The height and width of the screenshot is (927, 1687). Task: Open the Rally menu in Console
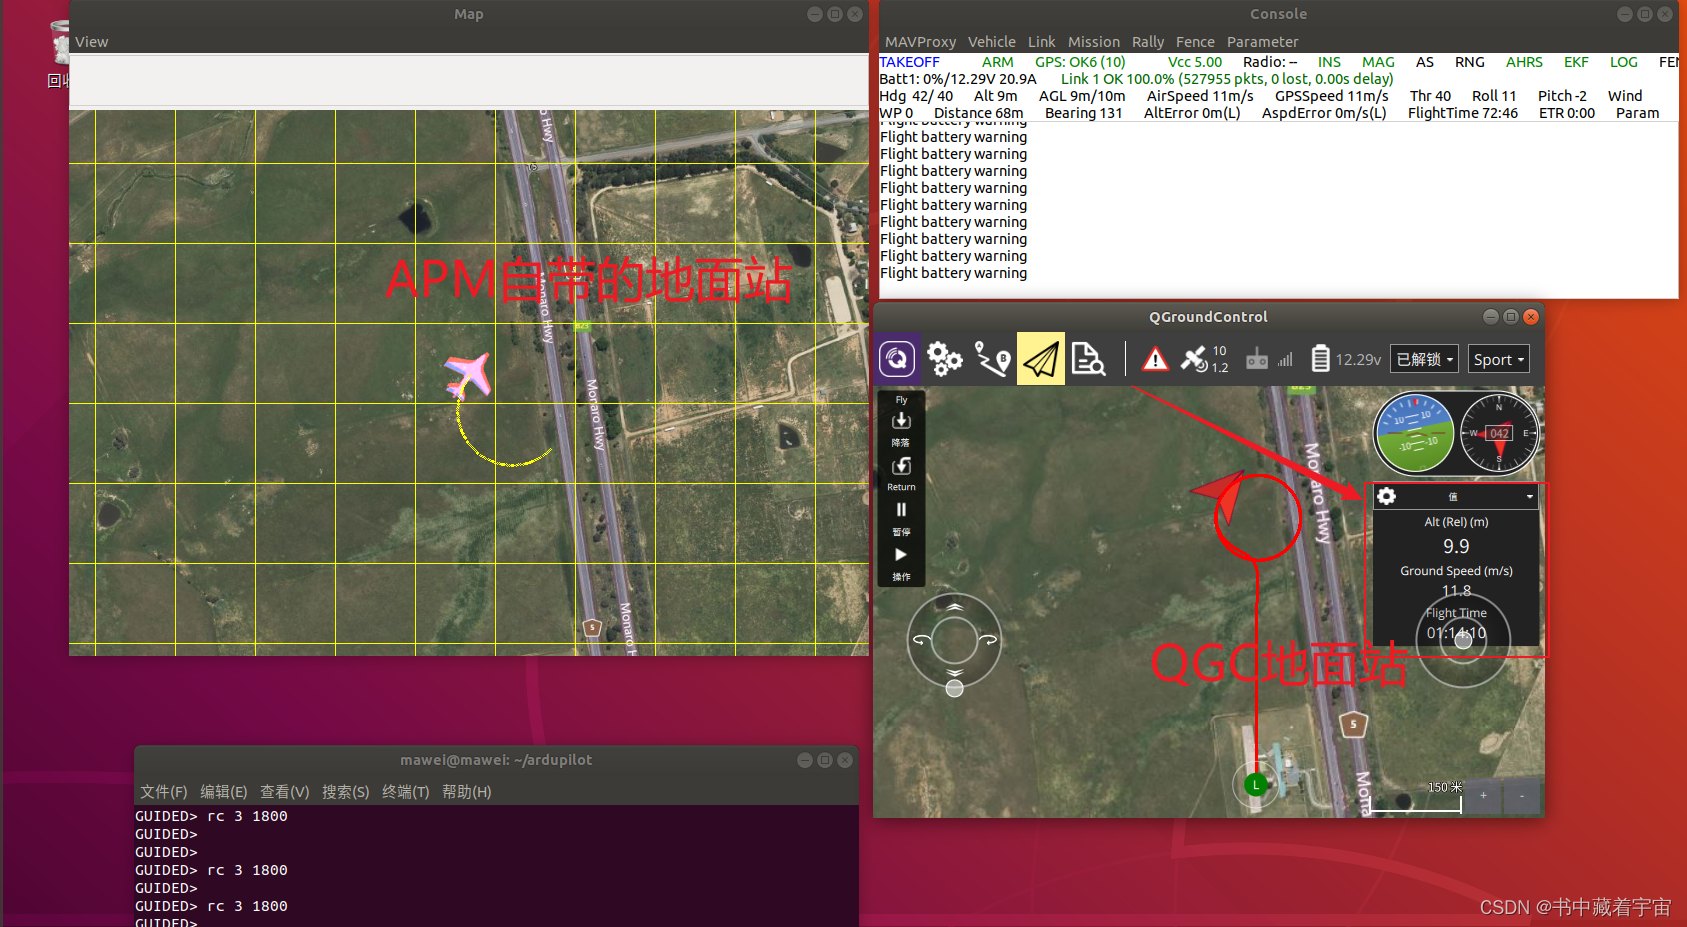point(1148,42)
